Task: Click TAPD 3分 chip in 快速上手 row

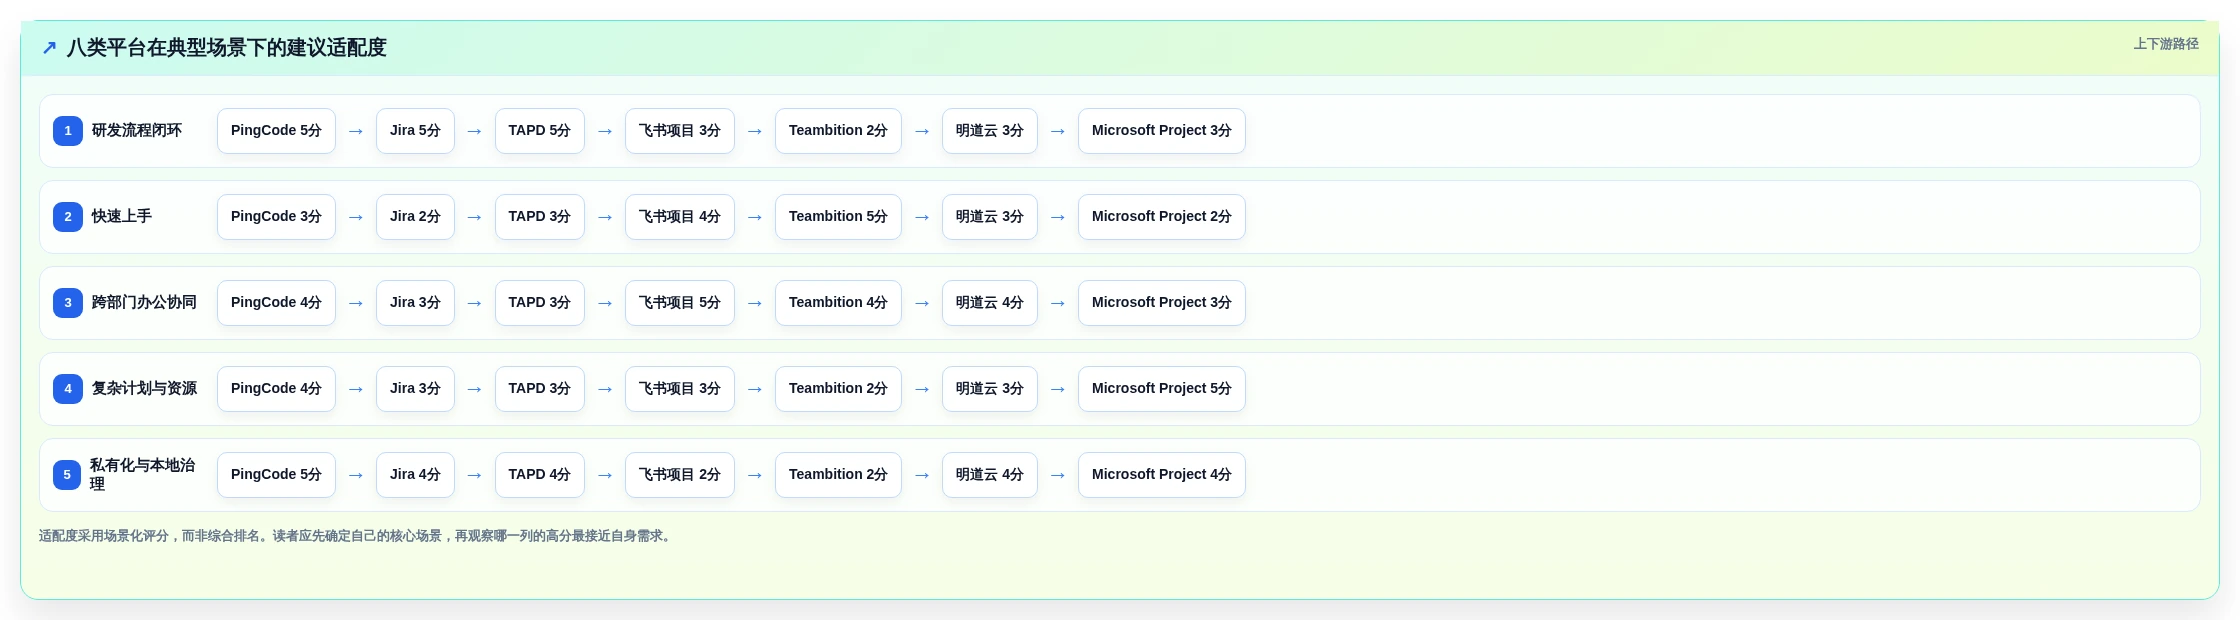Action: click(539, 217)
